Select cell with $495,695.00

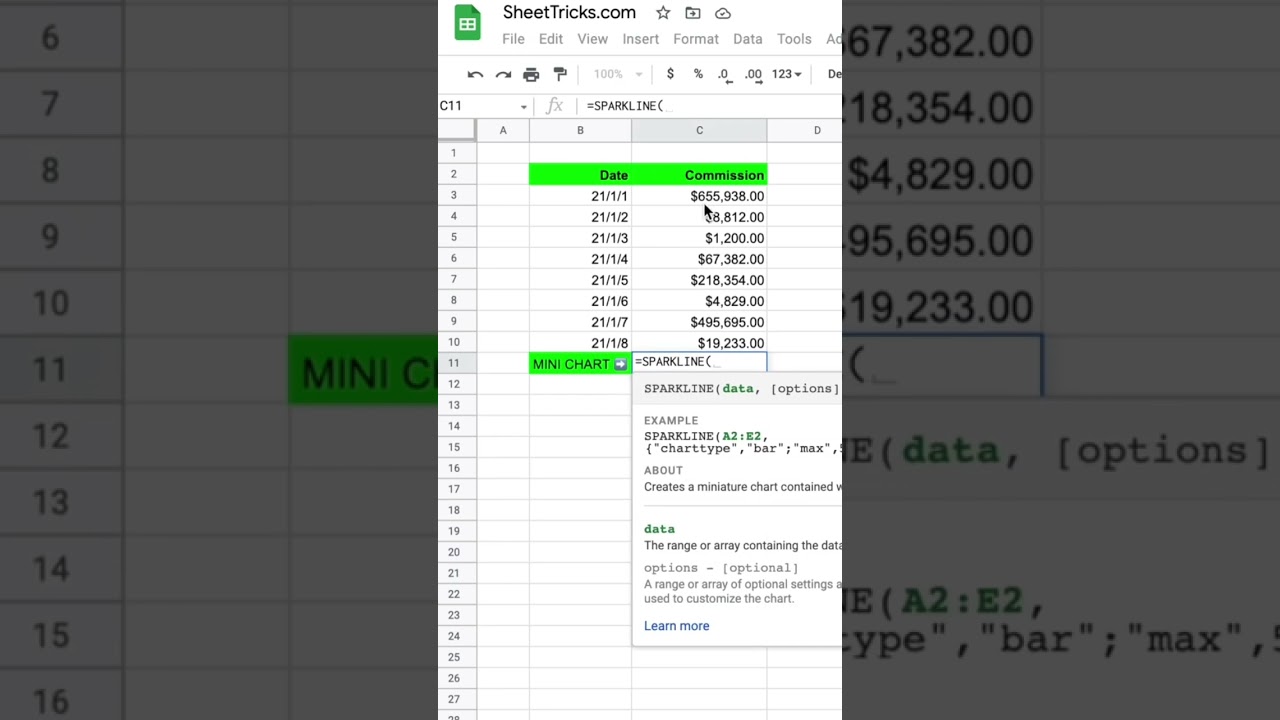[x=699, y=322]
